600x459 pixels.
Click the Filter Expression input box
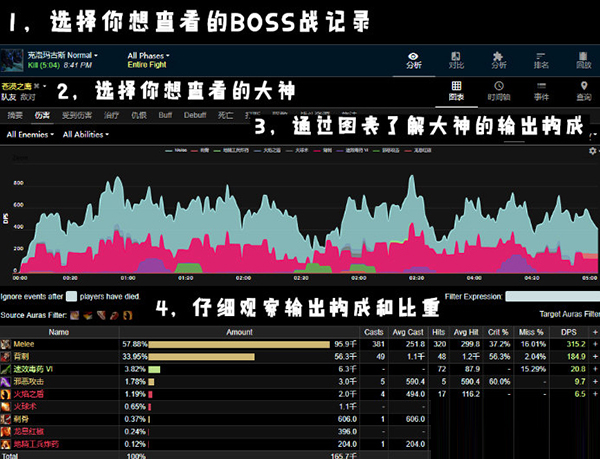(552, 297)
